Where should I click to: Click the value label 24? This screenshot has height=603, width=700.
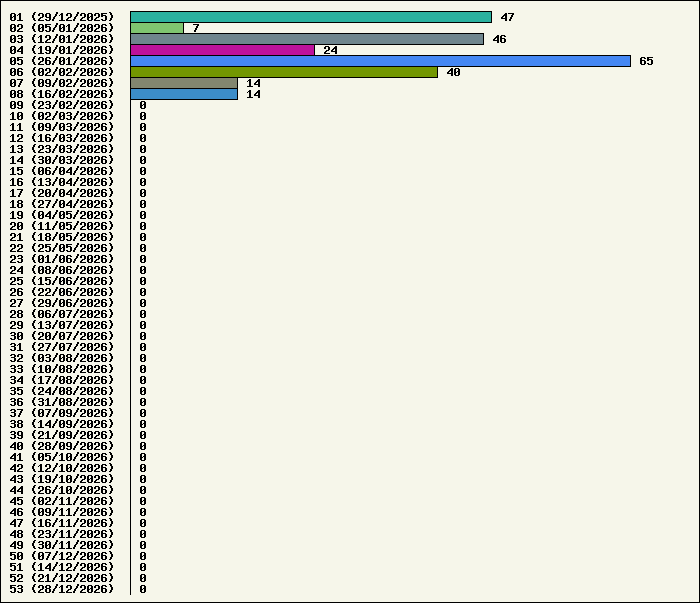(330, 50)
